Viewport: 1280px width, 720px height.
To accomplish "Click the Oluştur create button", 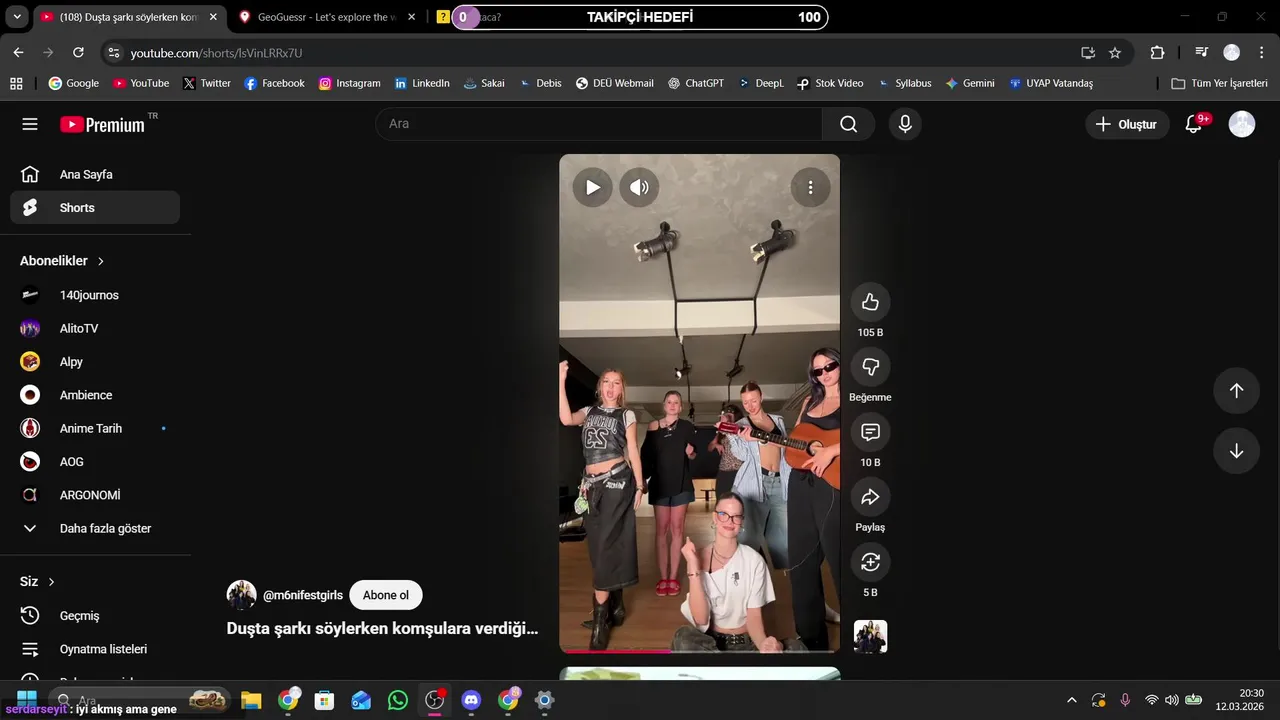I will pos(1127,124).
